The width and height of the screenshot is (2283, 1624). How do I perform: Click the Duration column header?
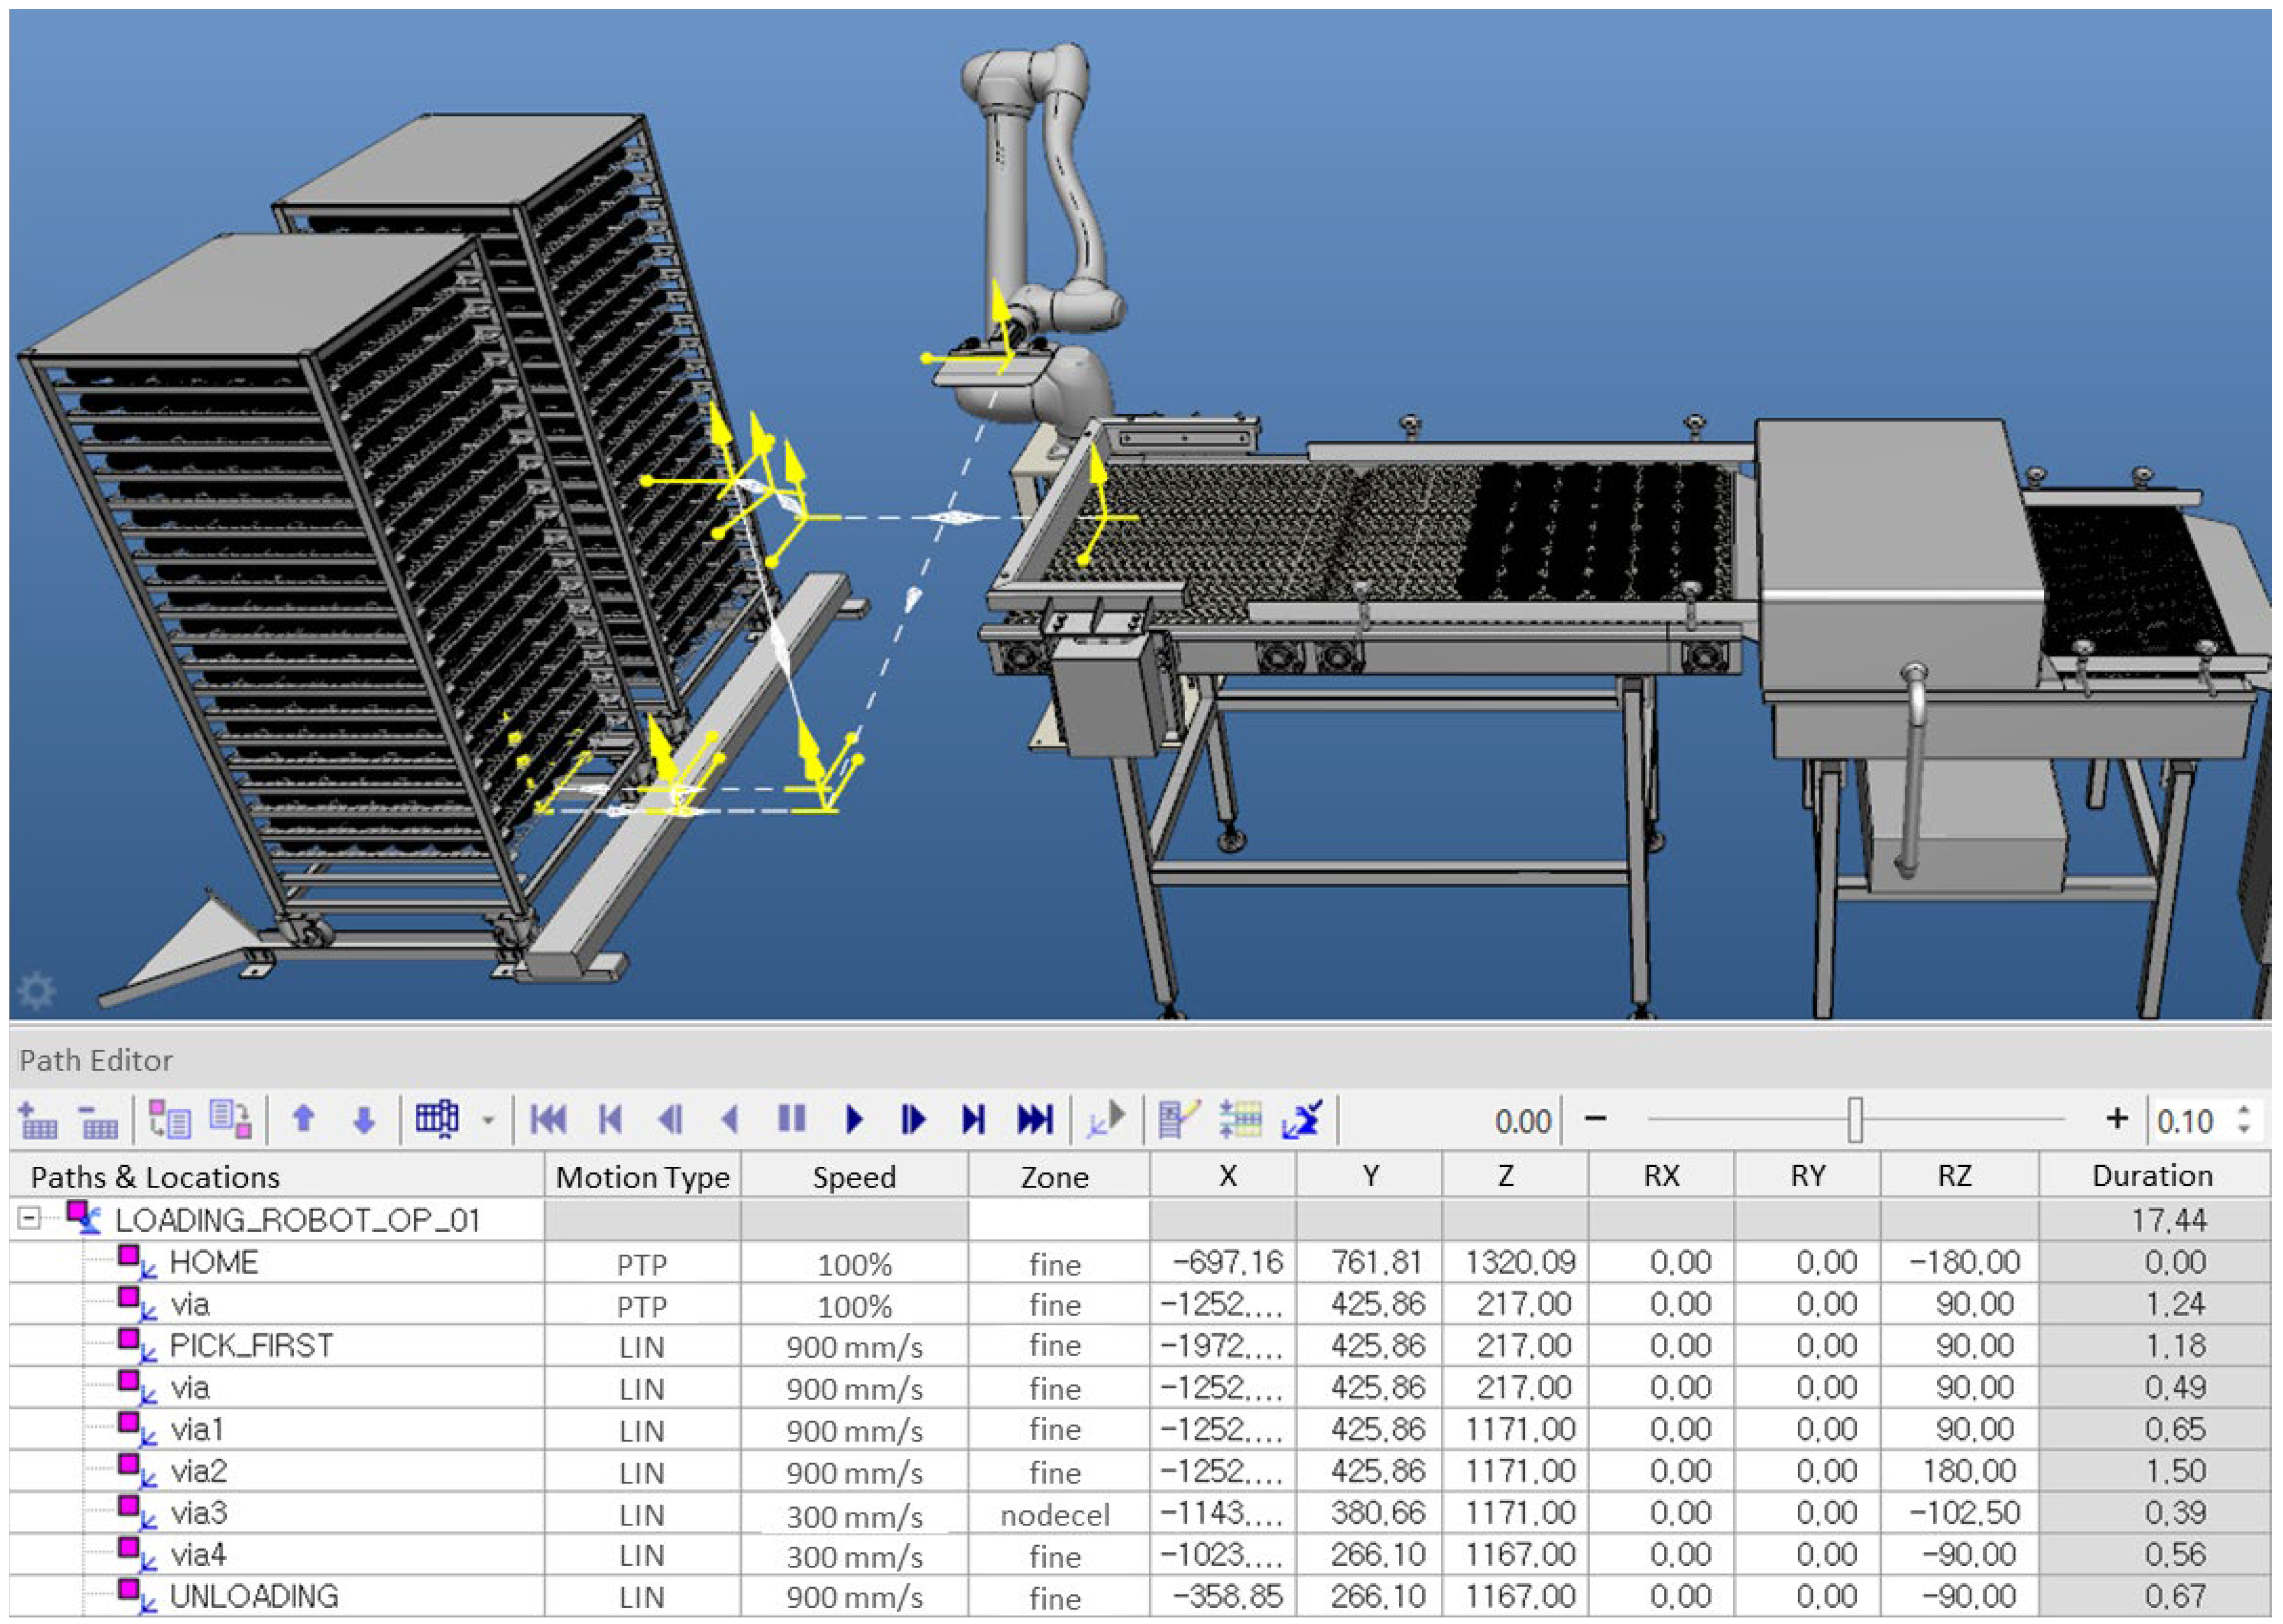(x=2152, y=1176)
